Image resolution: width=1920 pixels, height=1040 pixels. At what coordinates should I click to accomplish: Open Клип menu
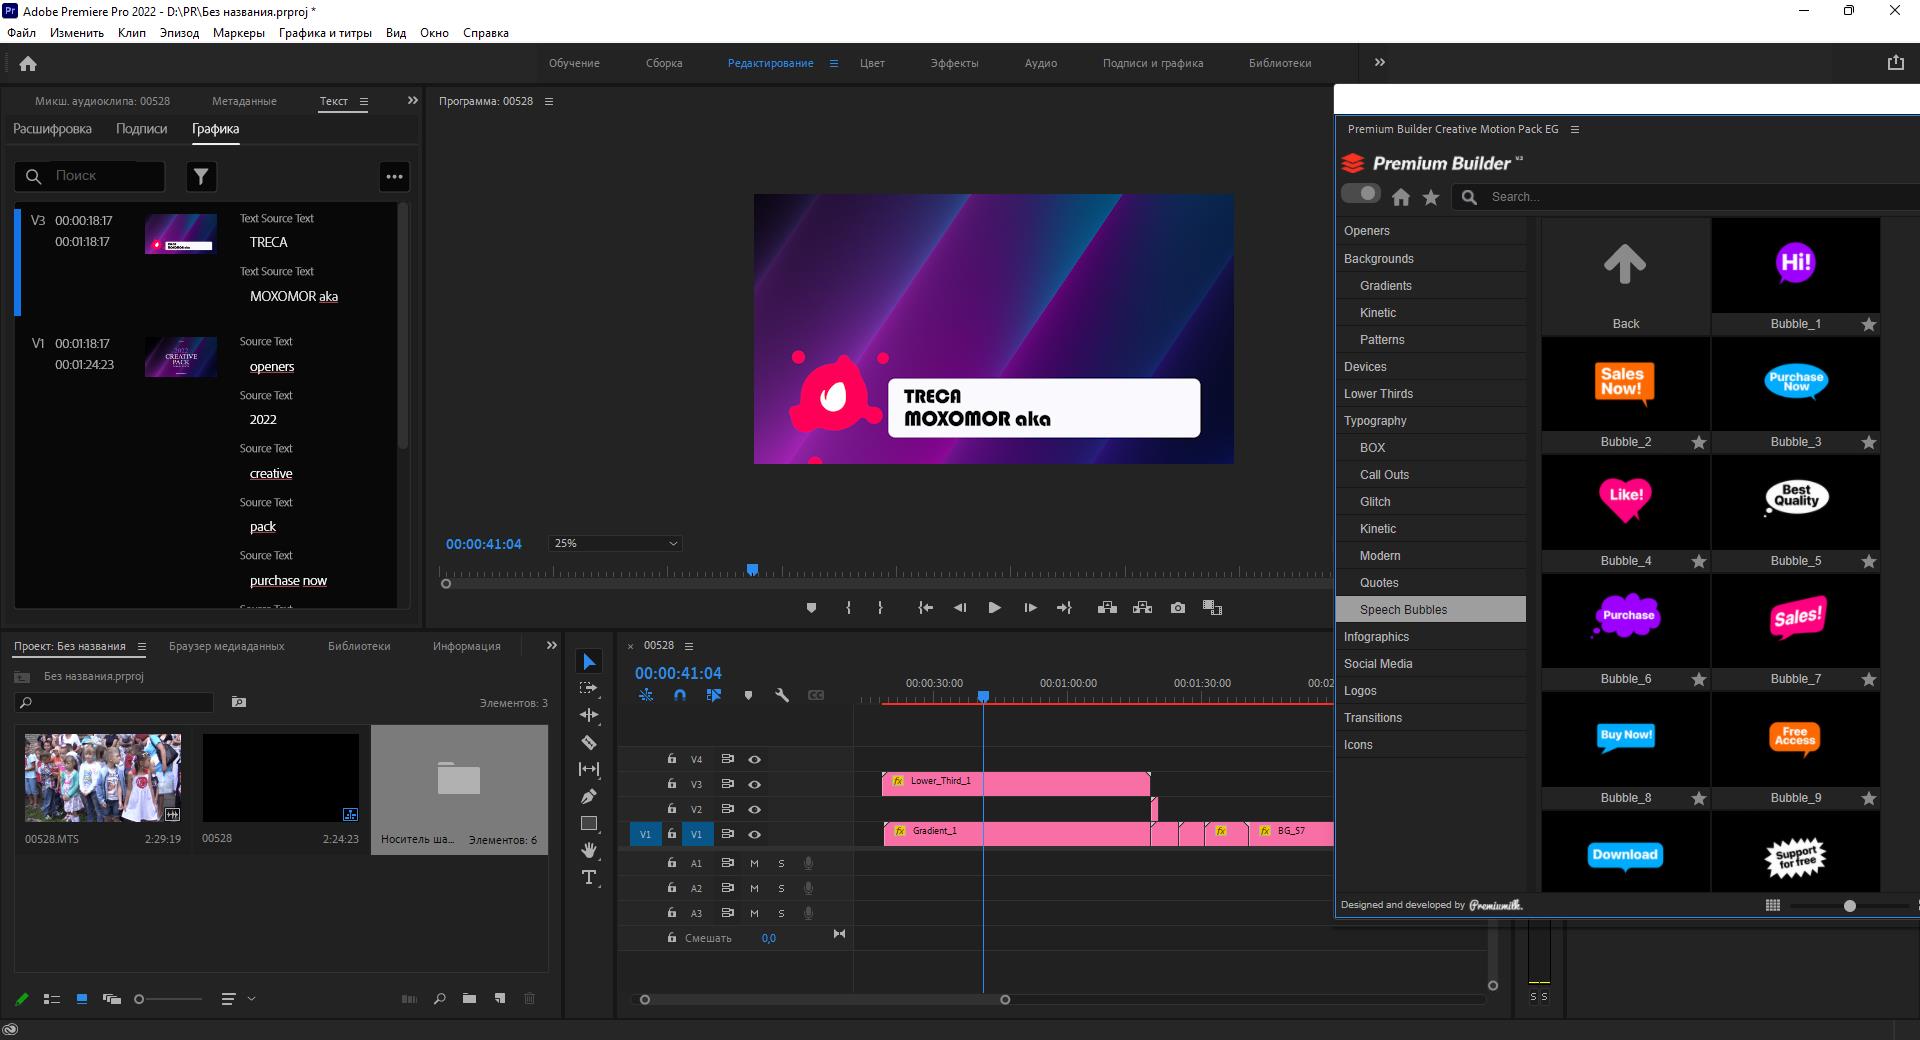132,33
